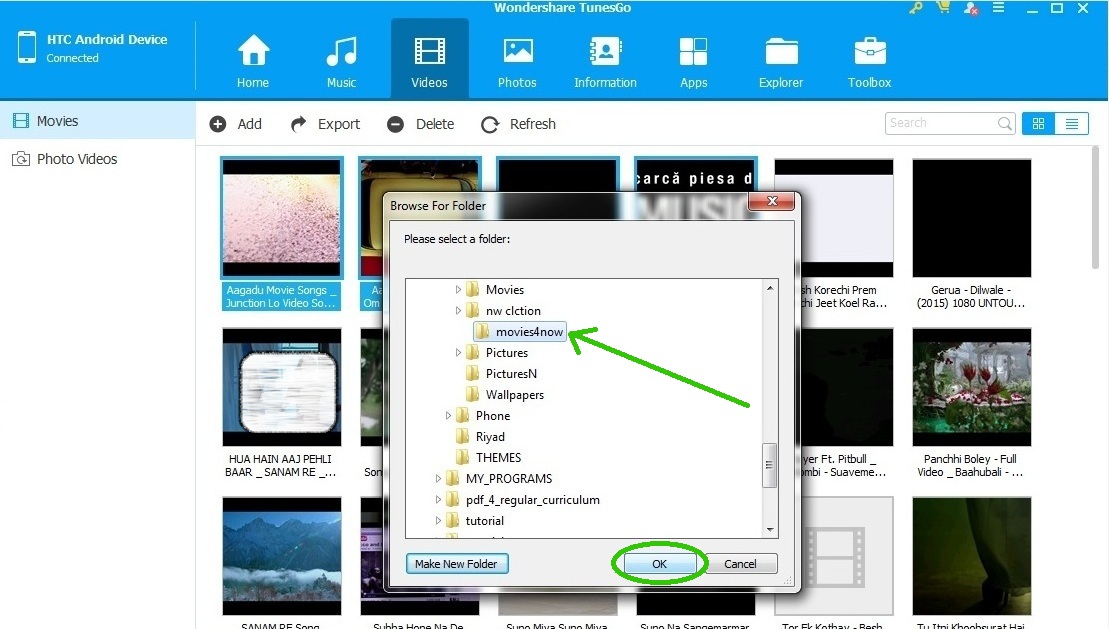Expand the MY_PROGRAMS folder arrow
This screenshot has height=629, width=1109.
(x=439, y=479)
